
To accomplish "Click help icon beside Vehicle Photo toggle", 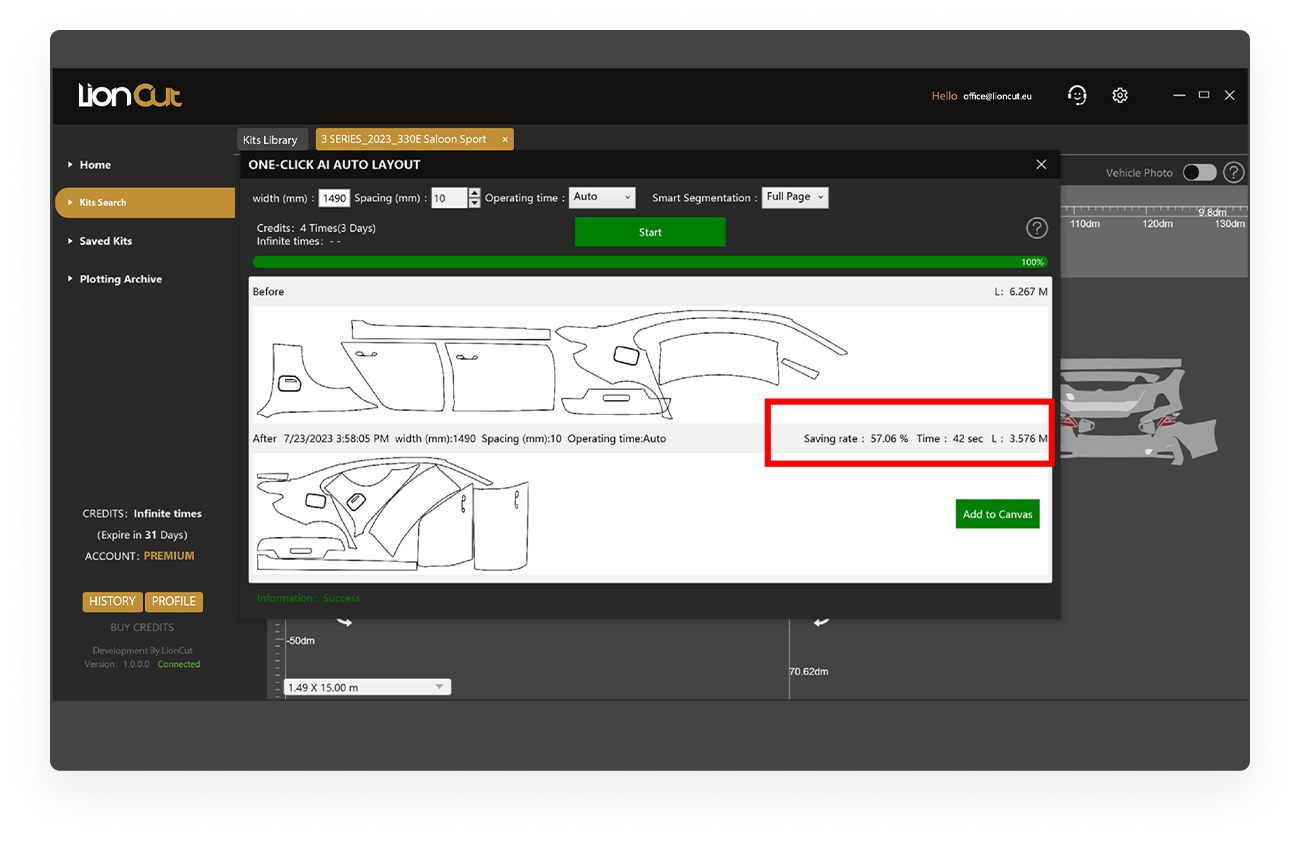I will pos(1234,172).
